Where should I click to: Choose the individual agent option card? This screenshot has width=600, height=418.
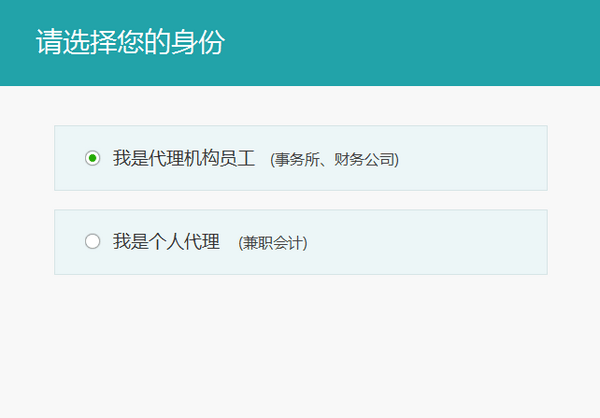pos(300,242)
